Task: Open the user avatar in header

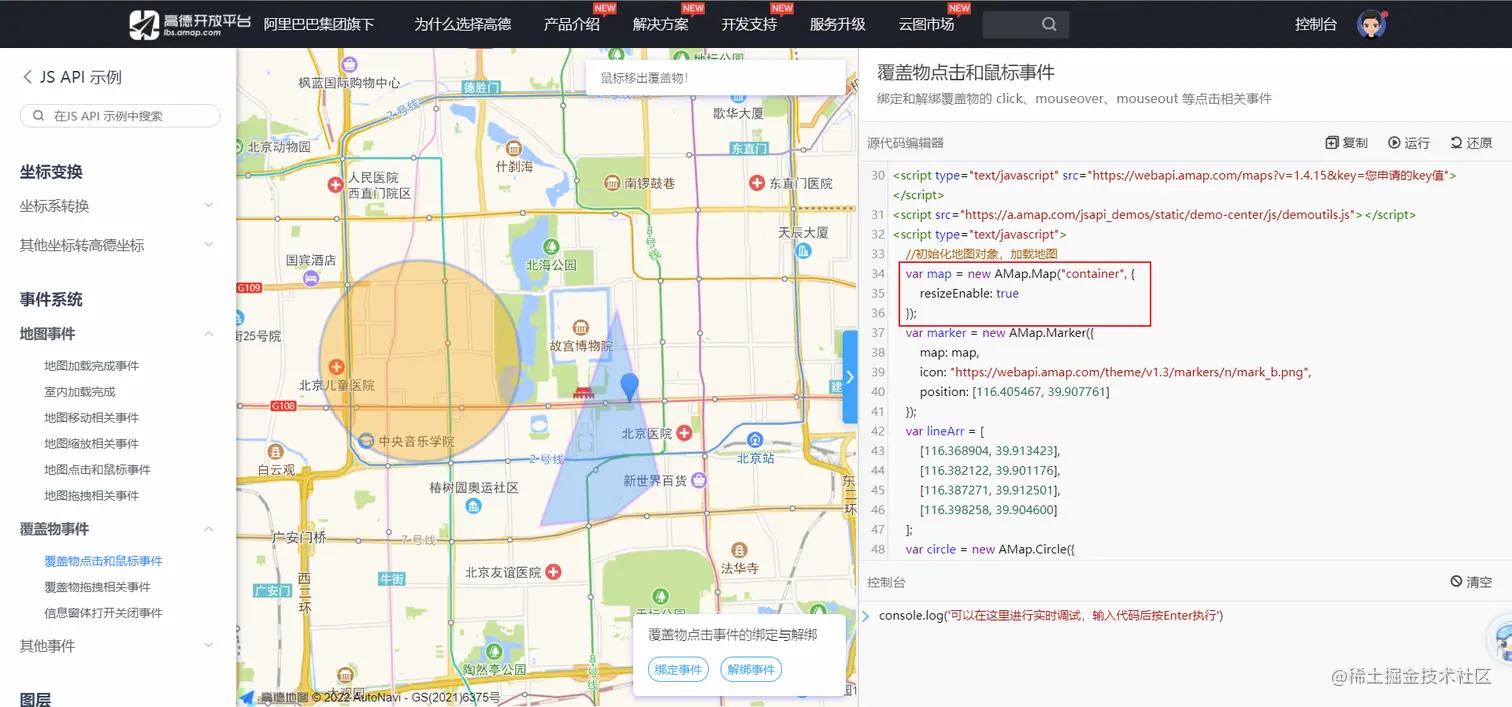Action: [x=1371, y=24]
